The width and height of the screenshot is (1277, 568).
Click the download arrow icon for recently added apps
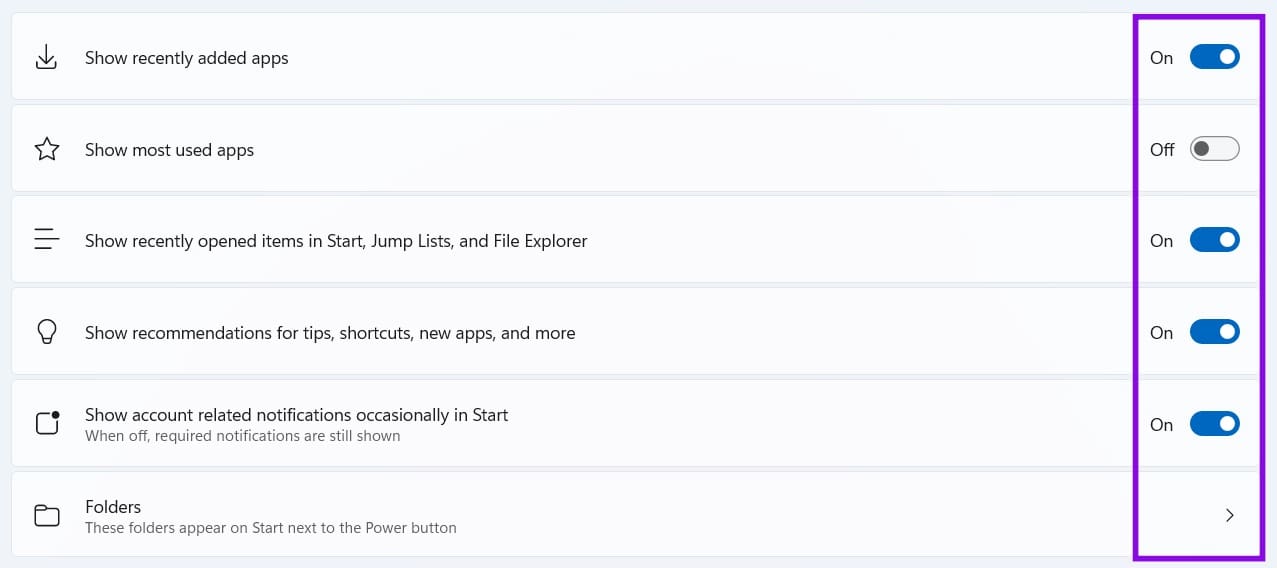(46, 58)
